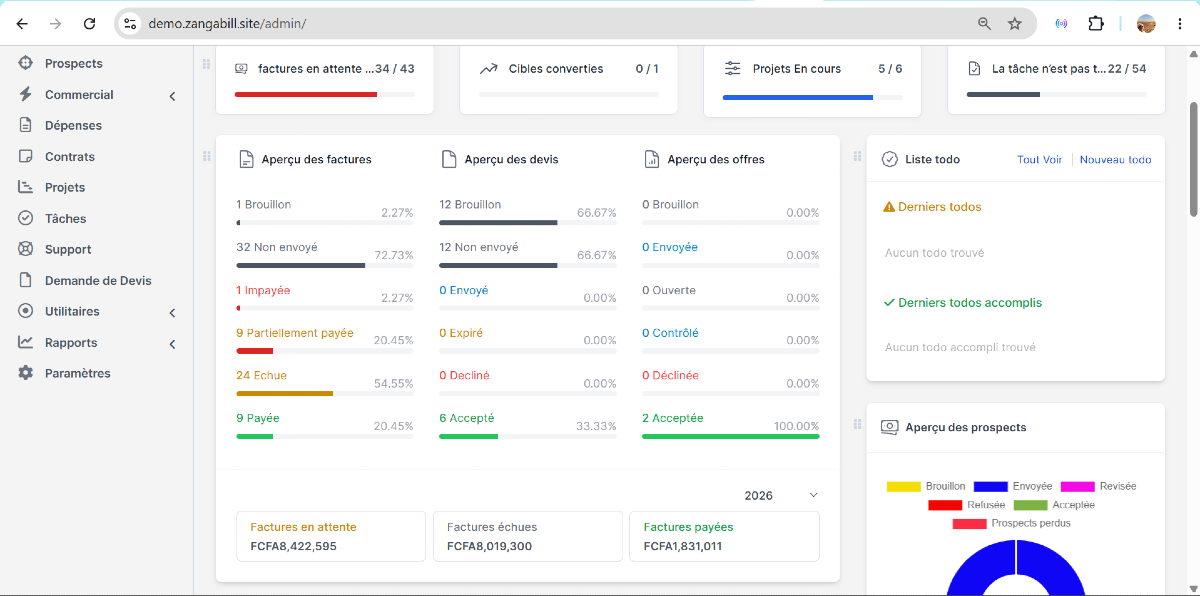Toggle Brouillon yellow legend swatch
This screenshot has width=1200, height=596.
[904, 486]
